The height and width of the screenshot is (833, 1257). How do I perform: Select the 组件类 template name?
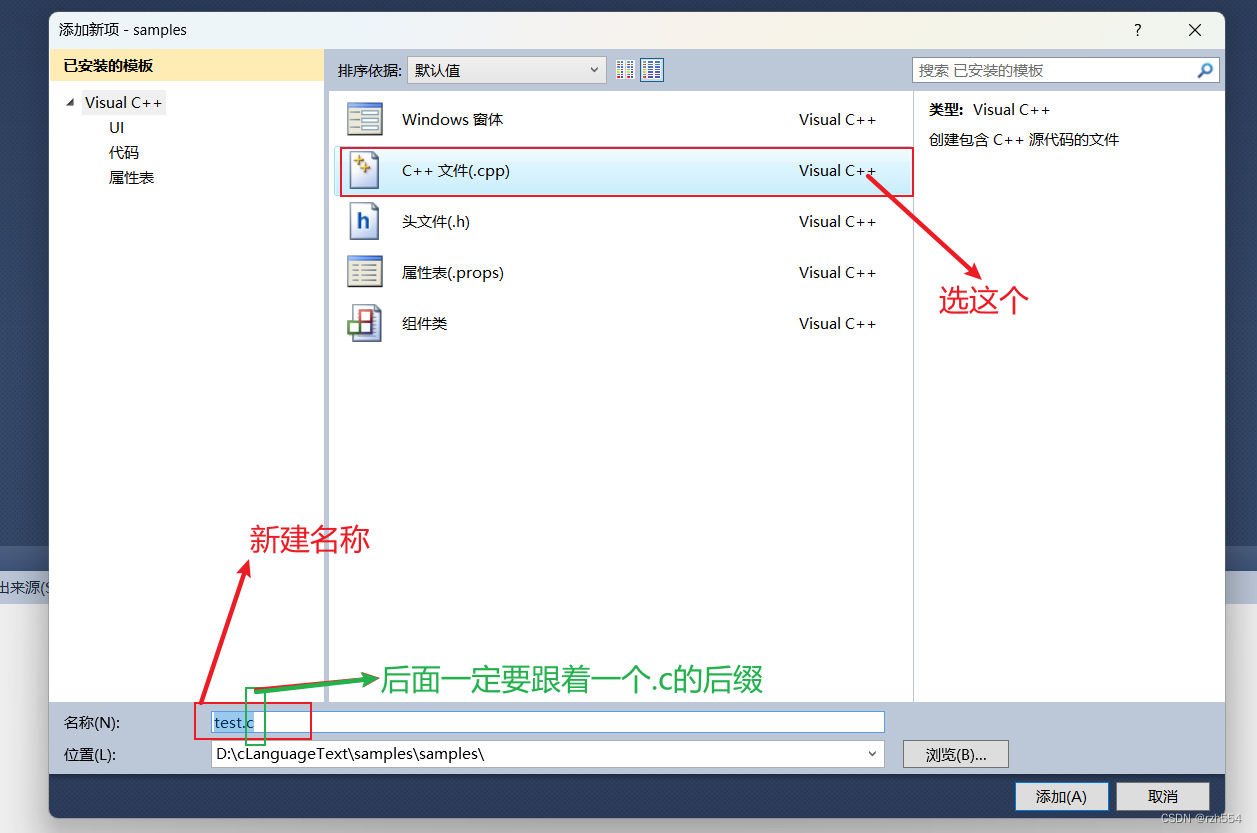pos(424,323)
